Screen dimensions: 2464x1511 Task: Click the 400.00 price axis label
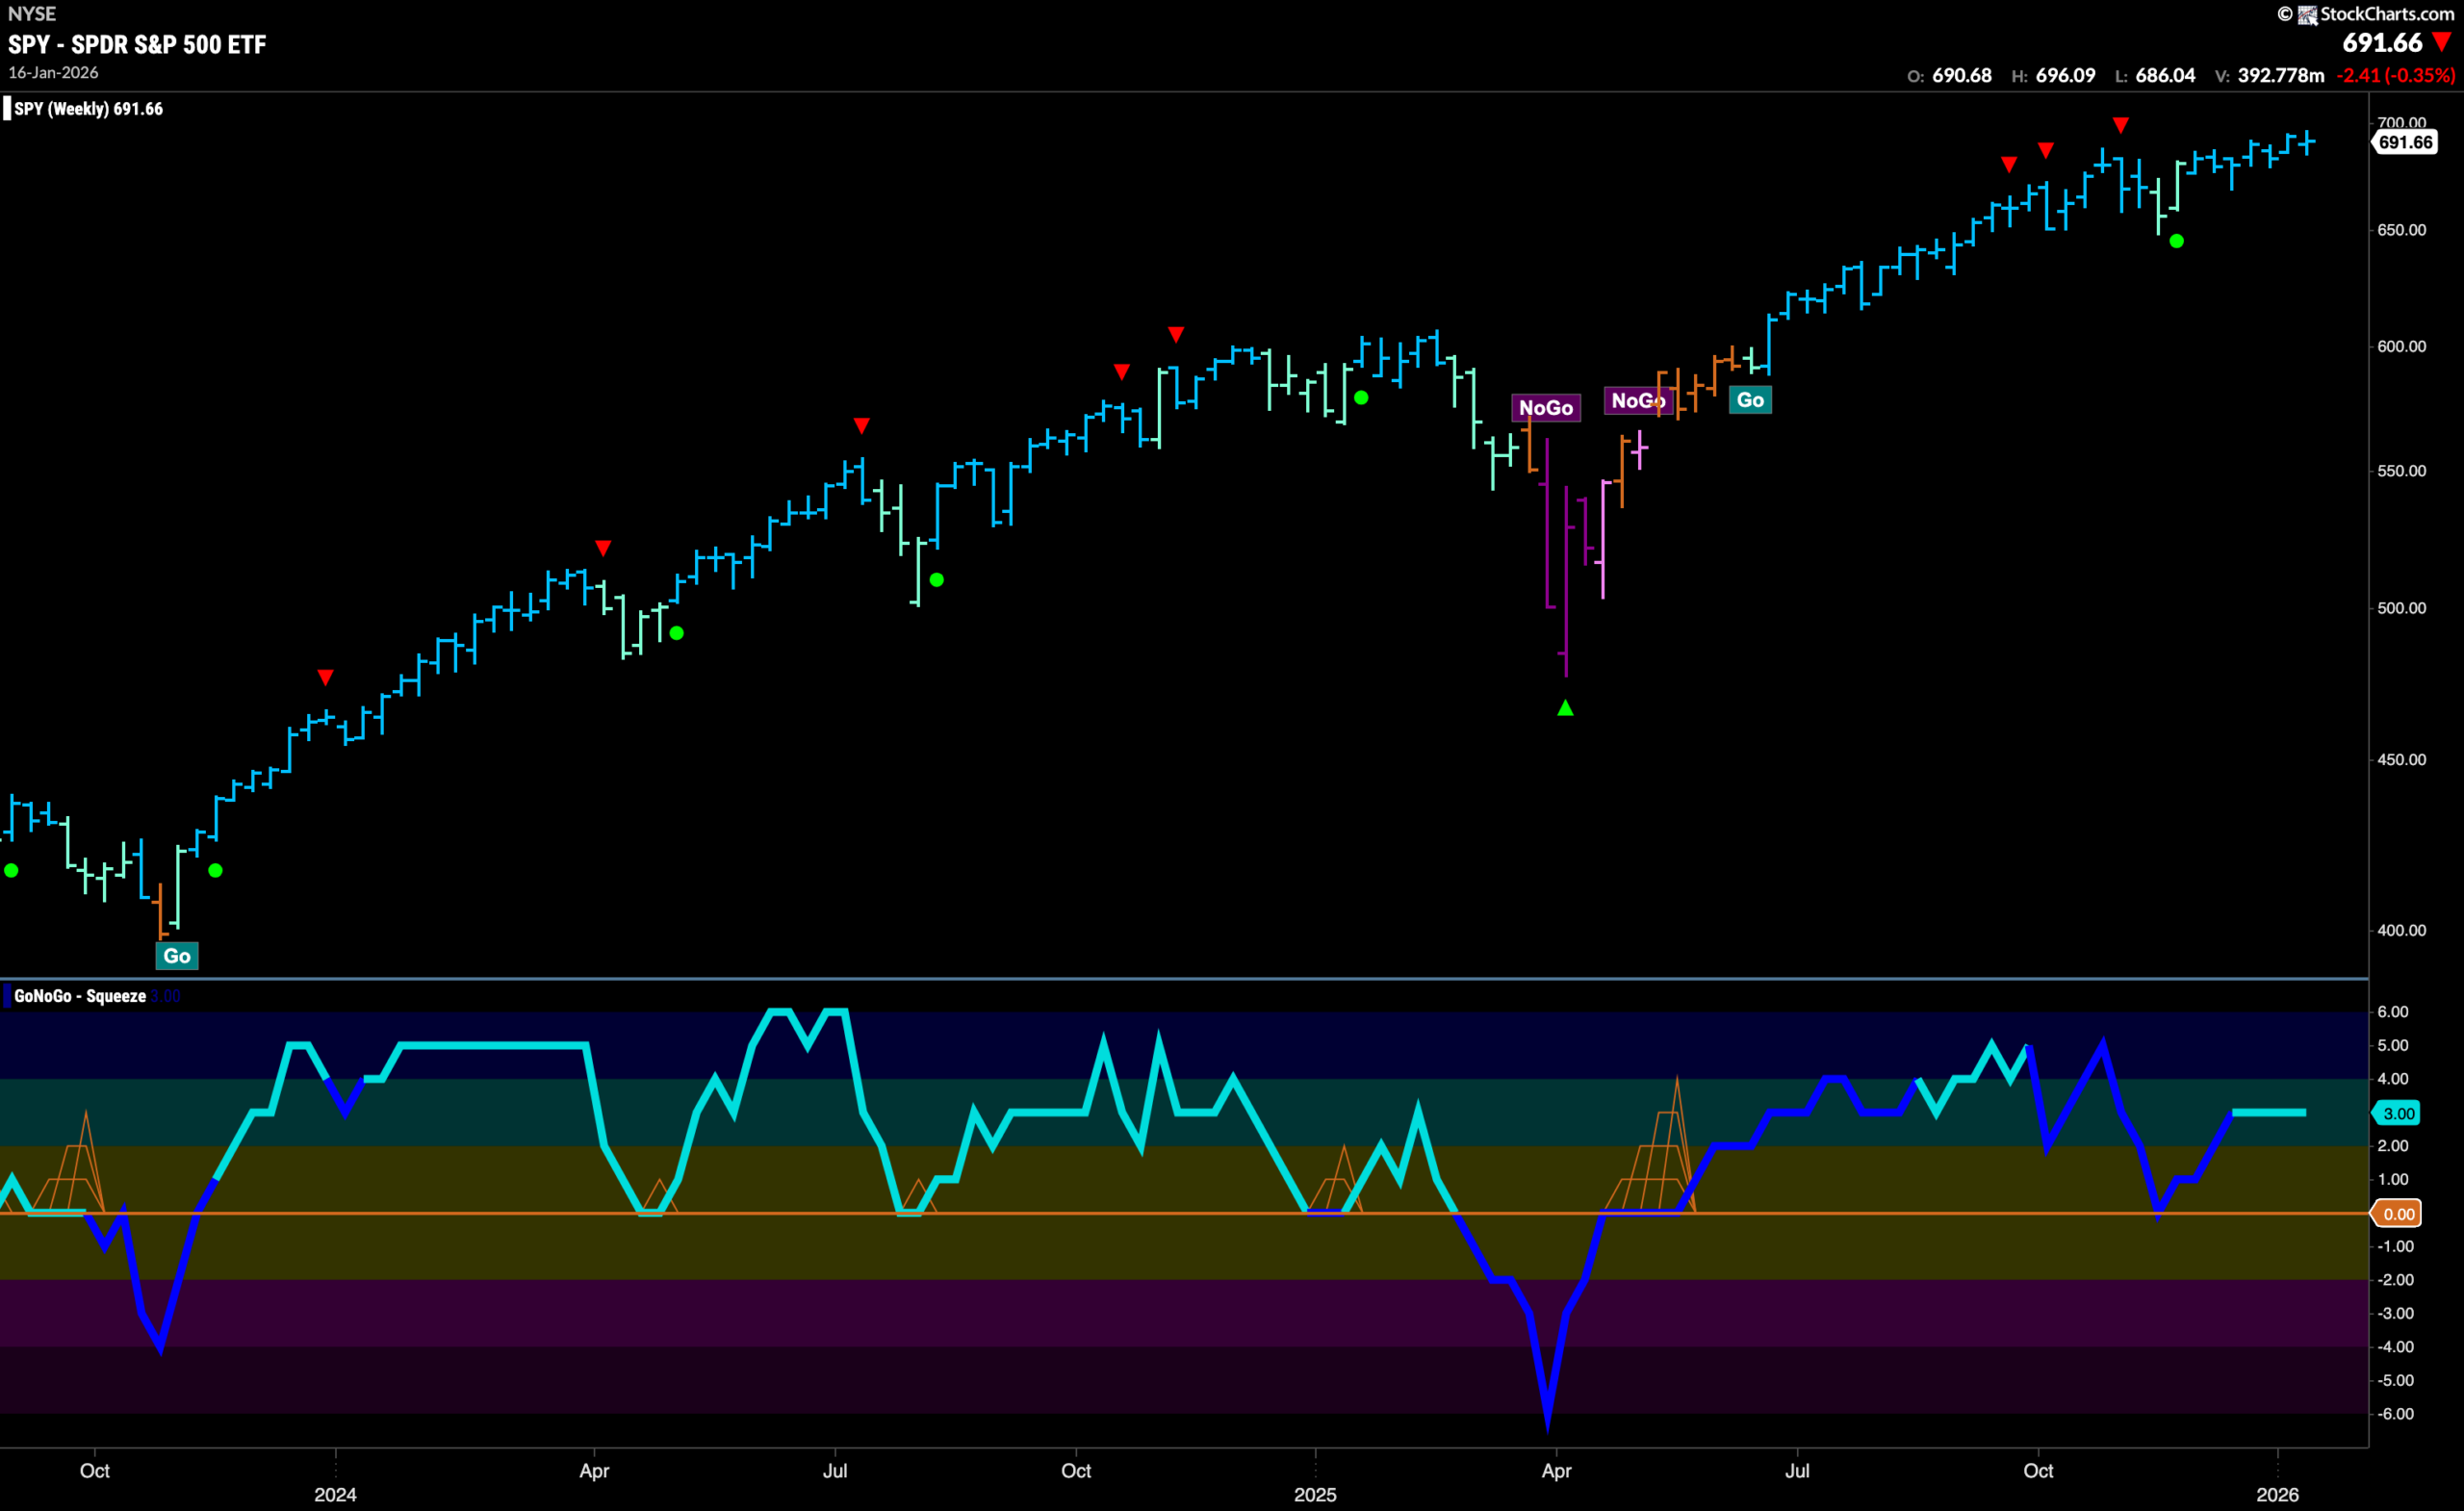pos(2401,930)
